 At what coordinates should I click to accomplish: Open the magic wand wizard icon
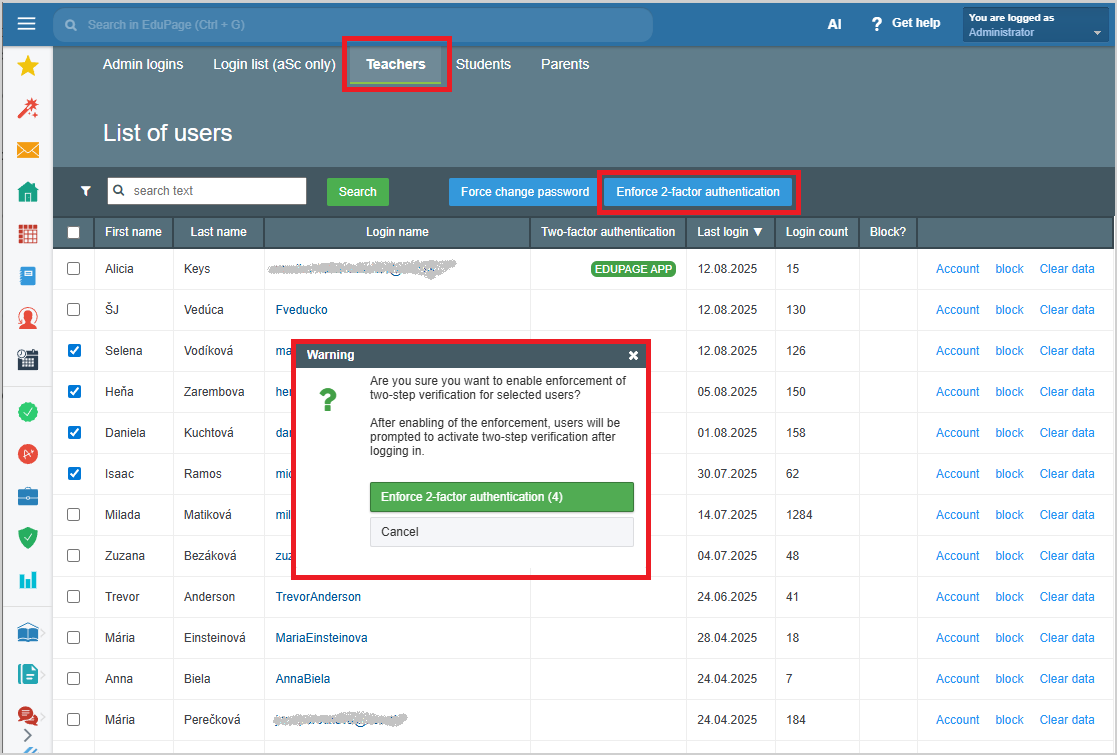(x=28, y=108)
